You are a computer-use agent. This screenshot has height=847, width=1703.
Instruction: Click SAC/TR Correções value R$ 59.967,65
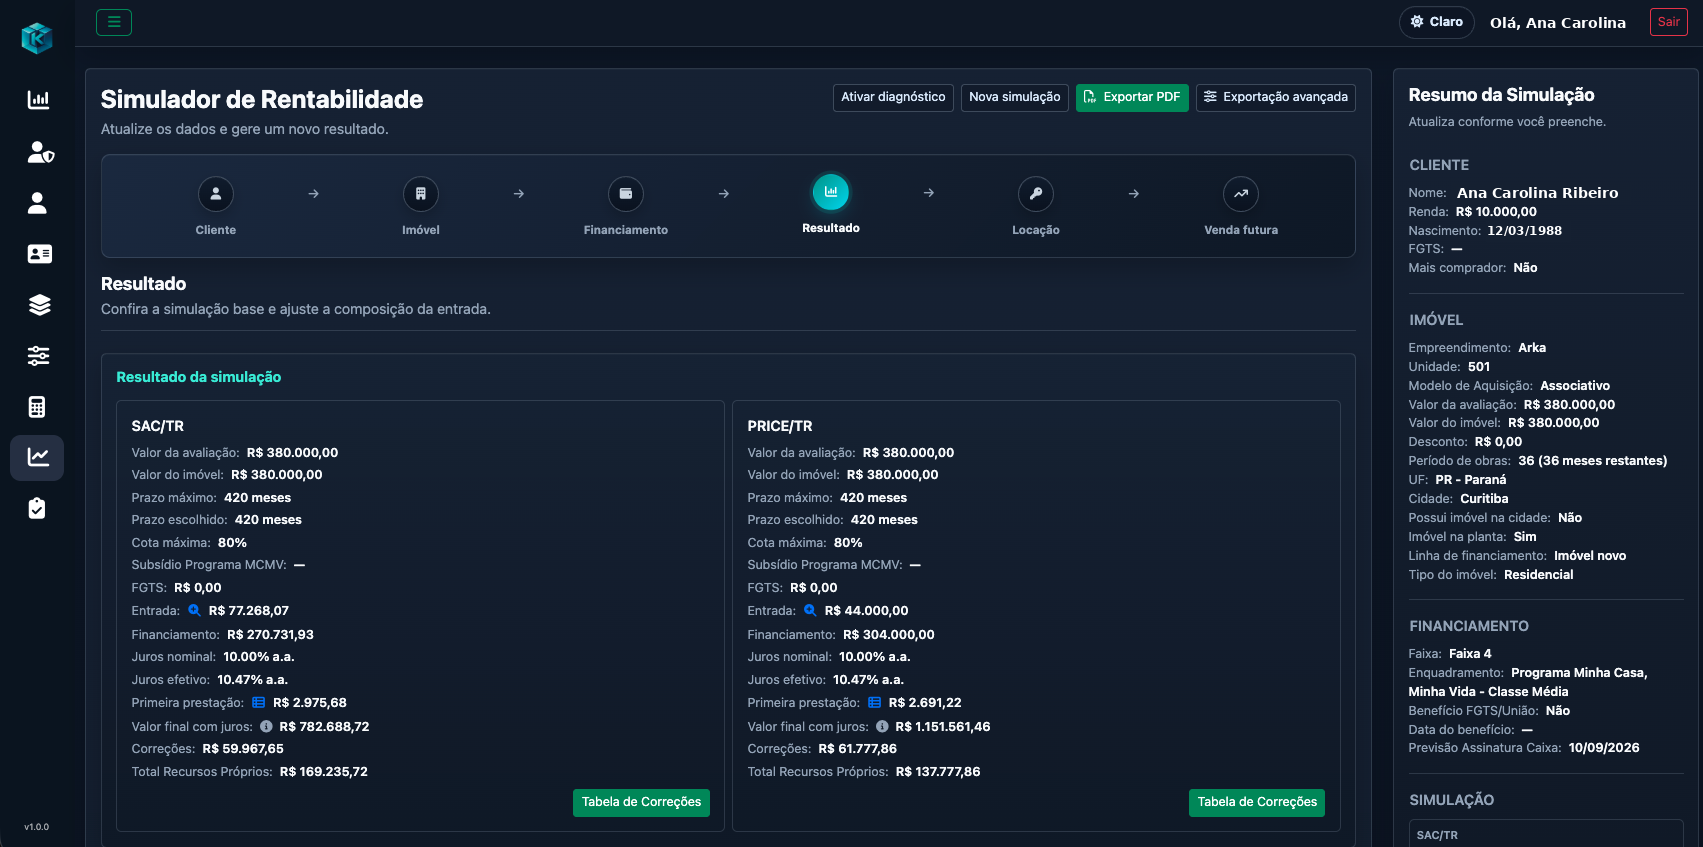(x=243, y=749)
